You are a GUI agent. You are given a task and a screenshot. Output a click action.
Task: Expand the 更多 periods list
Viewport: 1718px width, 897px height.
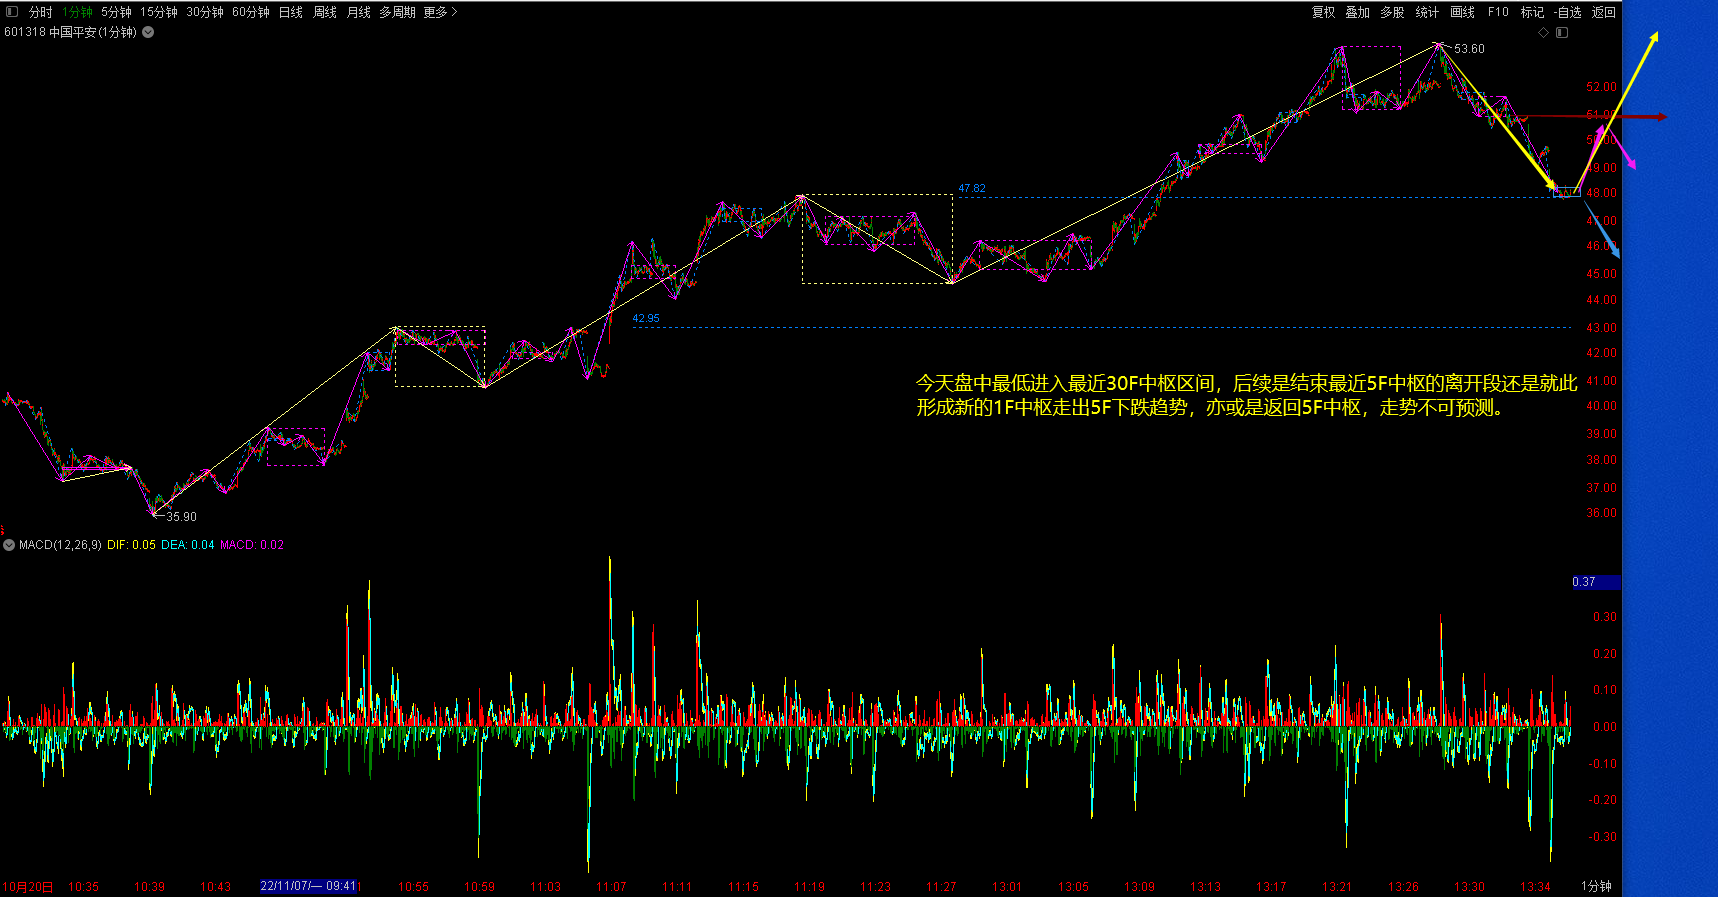440,12
